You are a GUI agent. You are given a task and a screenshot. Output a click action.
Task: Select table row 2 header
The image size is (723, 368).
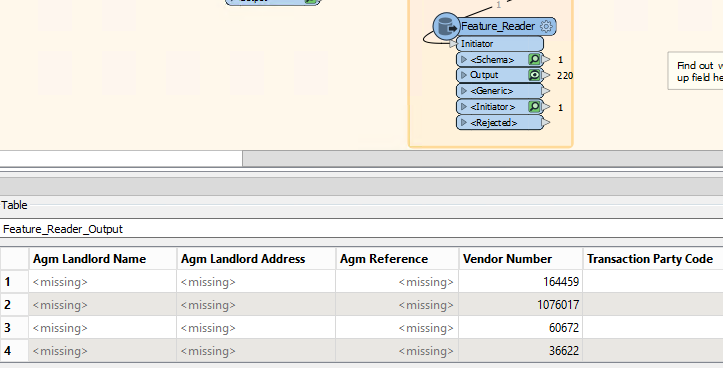[14, 305]
